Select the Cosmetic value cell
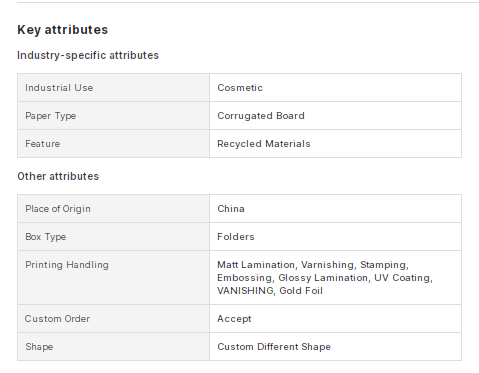The image size is (479, 373). click(x=335, y=88)
